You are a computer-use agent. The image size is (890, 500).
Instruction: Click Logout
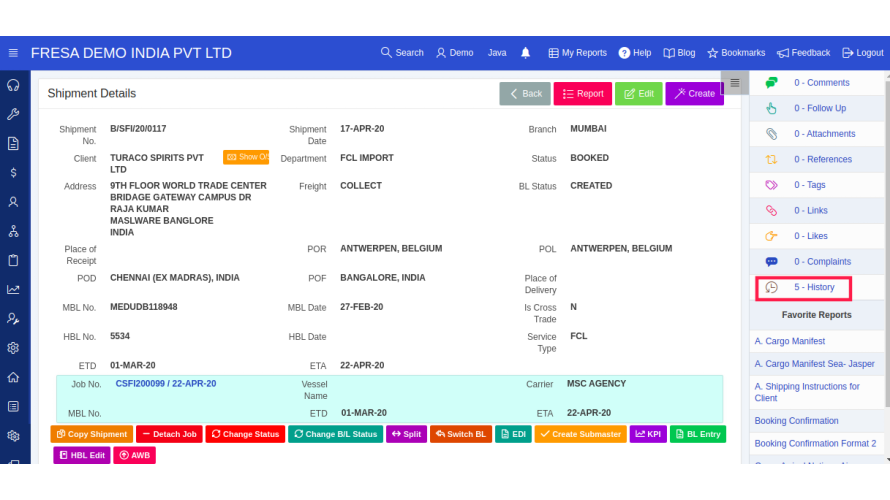pyautogui.click(x=863, y=53)
